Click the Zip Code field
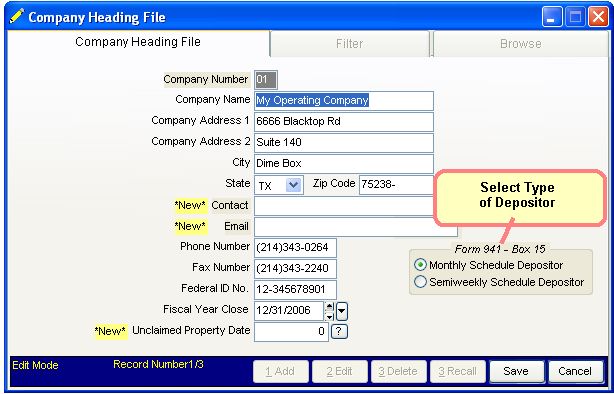This screenshot has width=614, height=394. click(396, 184)
